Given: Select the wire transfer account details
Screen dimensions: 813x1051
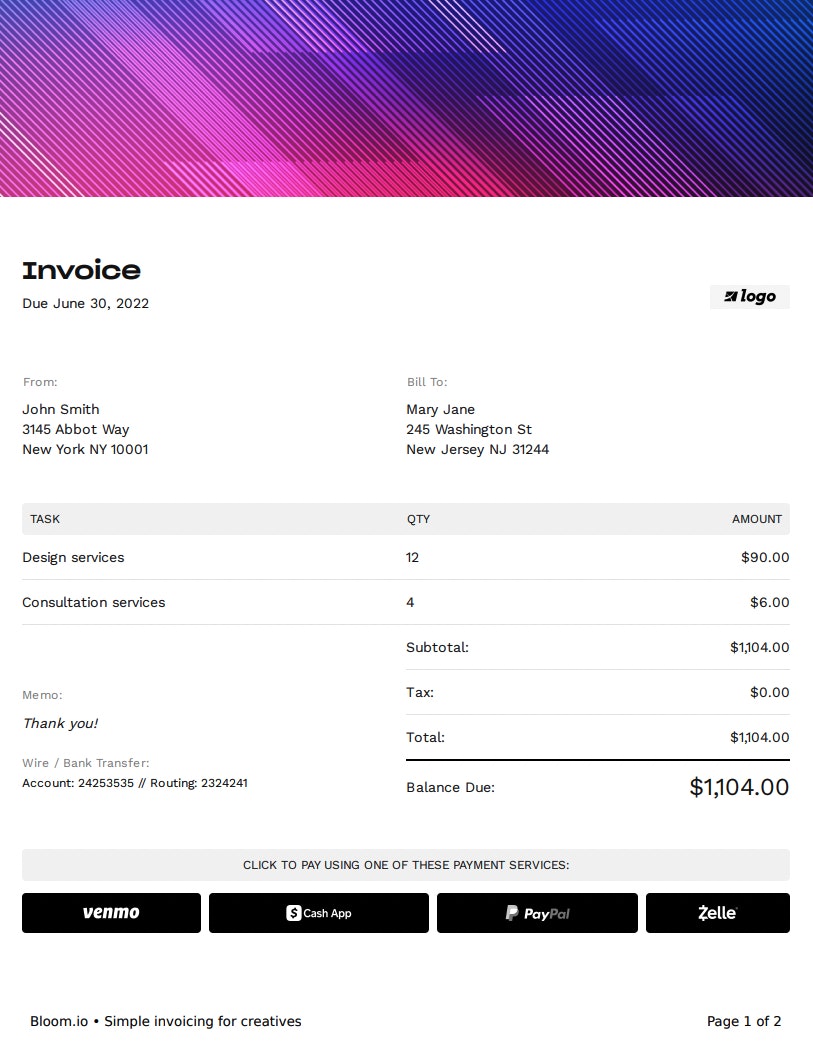Looking at the screenshot, I should click(134, 783).
